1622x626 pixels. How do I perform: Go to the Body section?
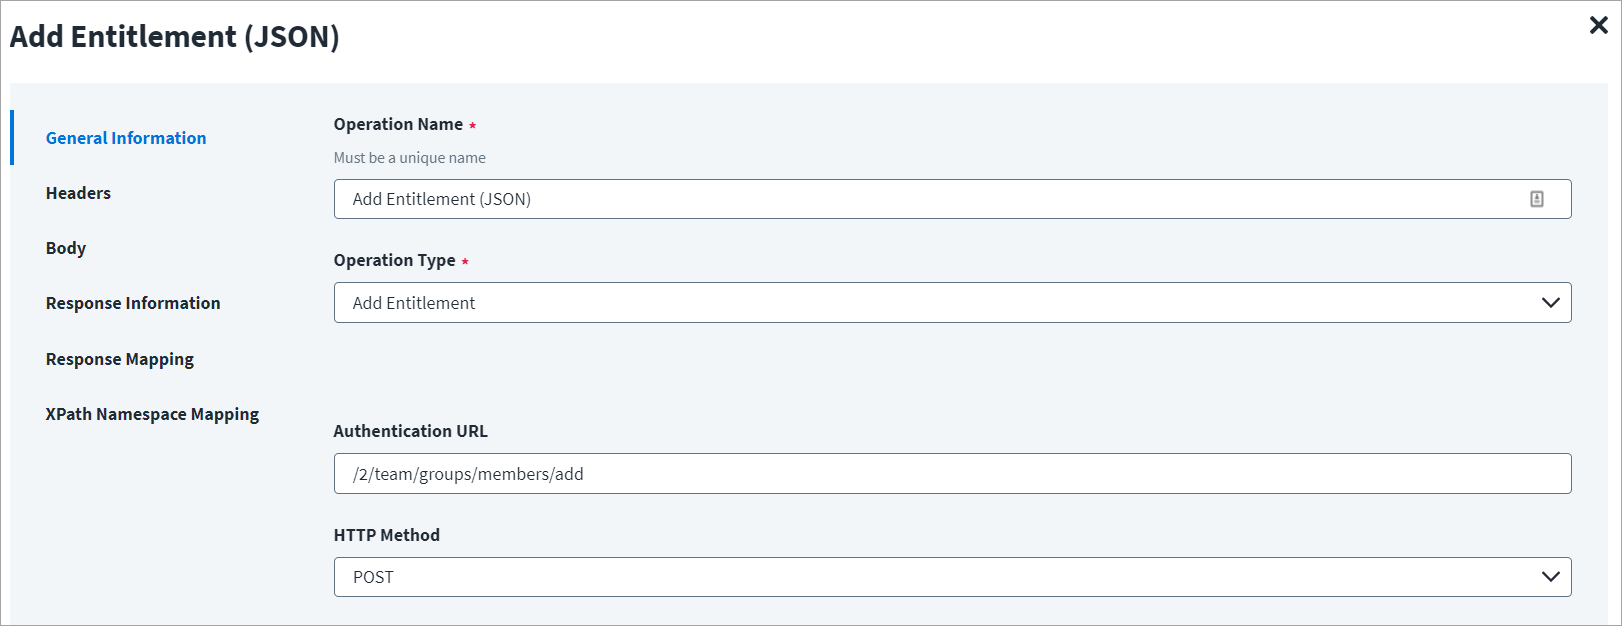click(x=66, y=248)
